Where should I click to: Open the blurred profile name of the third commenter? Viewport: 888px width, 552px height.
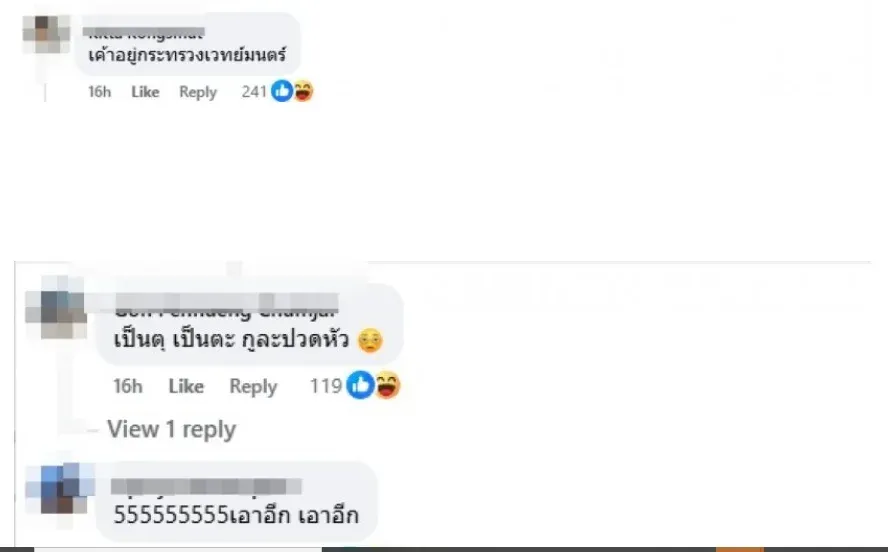coord(206,486)
